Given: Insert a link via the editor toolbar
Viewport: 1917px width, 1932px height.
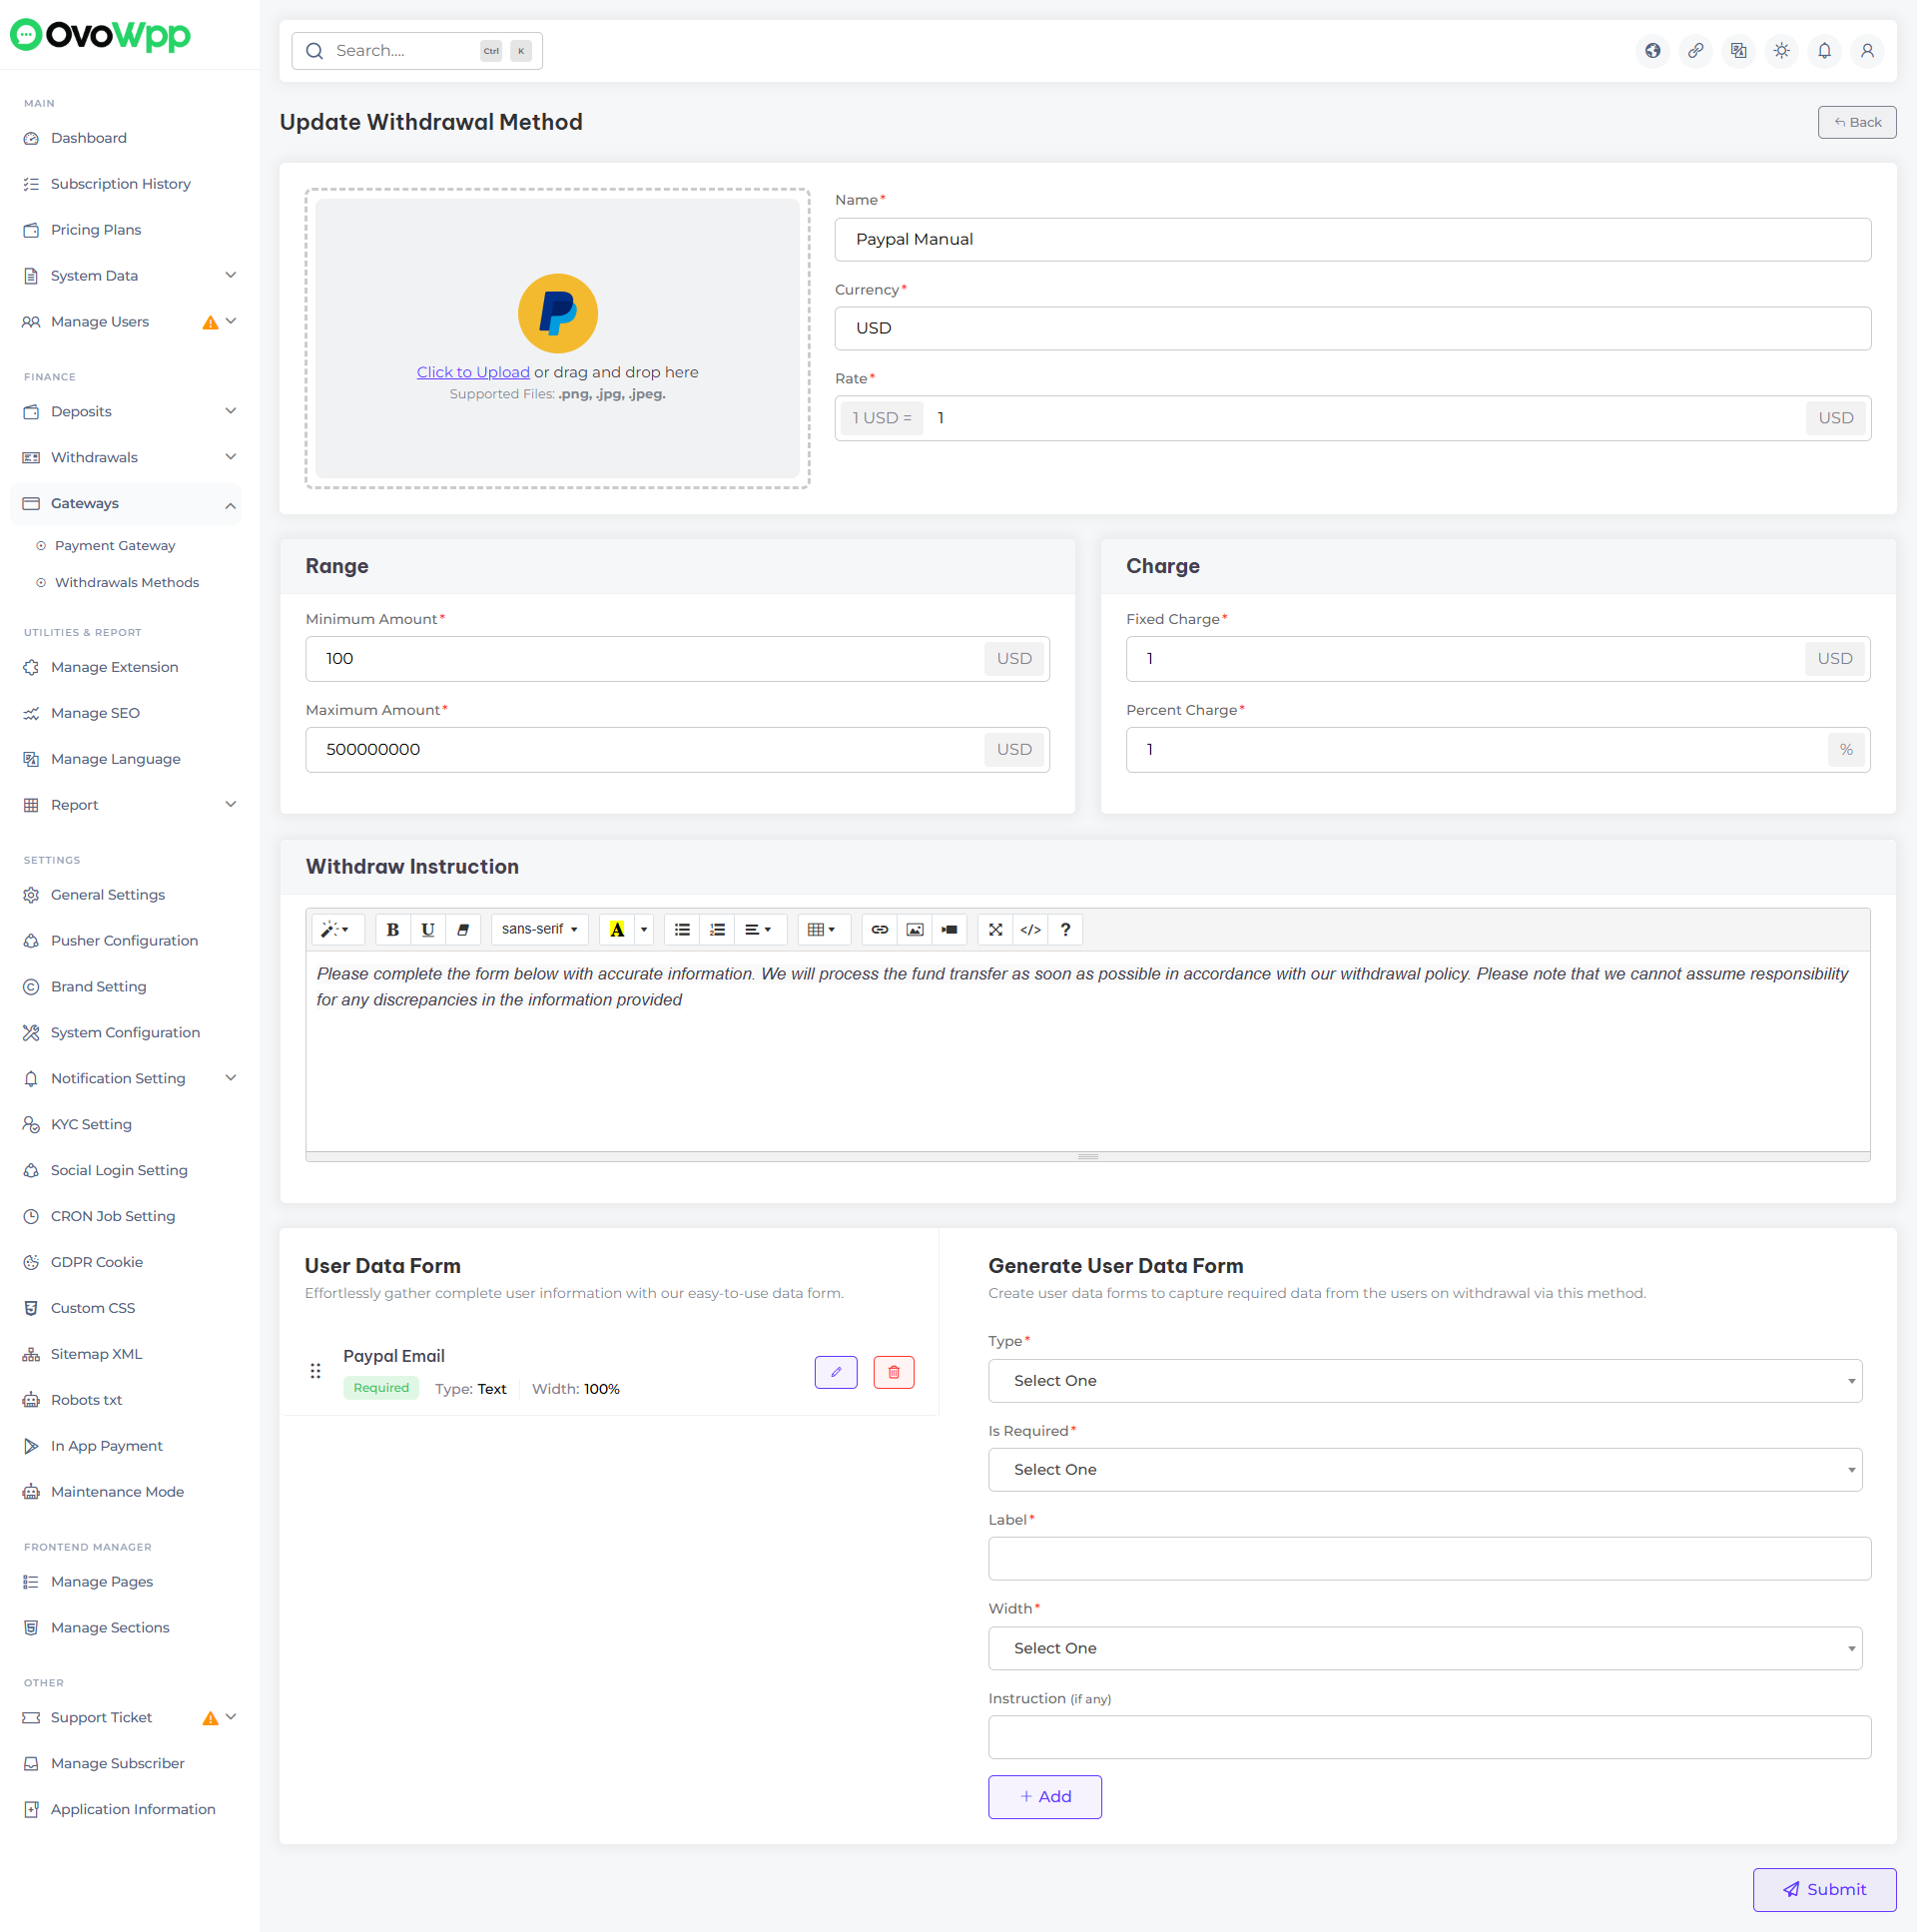Looking at the screenshot, I should pos(879,929).
